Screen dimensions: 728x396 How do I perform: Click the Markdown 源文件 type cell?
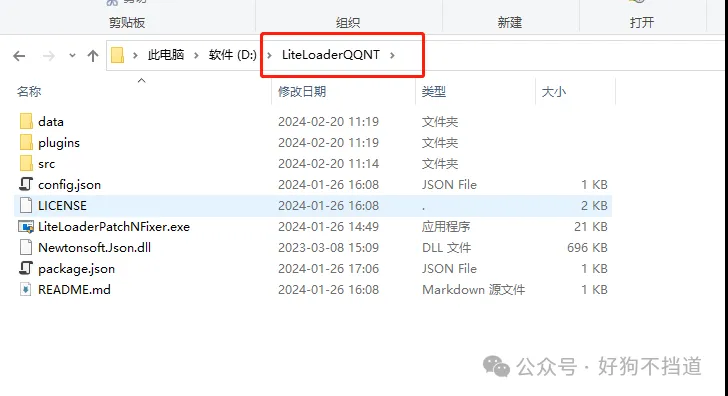pyautogui.click(x=473, y=290)
